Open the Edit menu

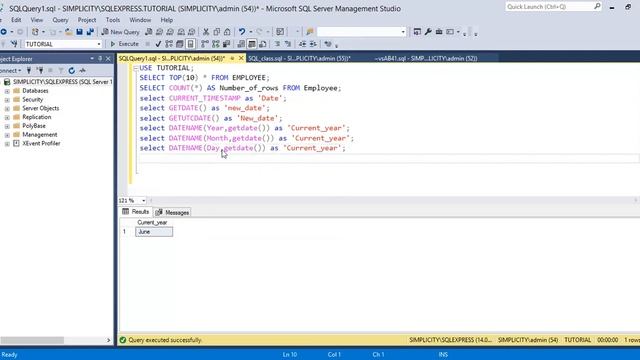tap(16, 20)
